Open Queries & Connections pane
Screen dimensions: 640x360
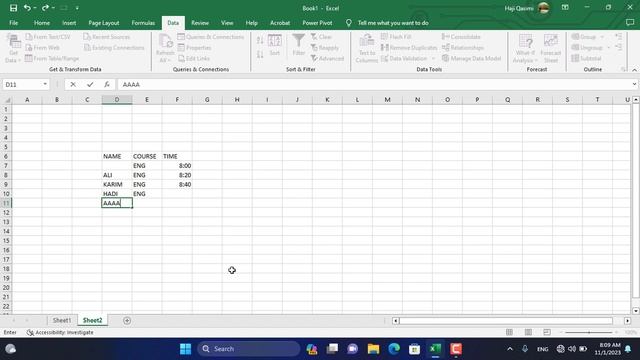click(211, 37)
